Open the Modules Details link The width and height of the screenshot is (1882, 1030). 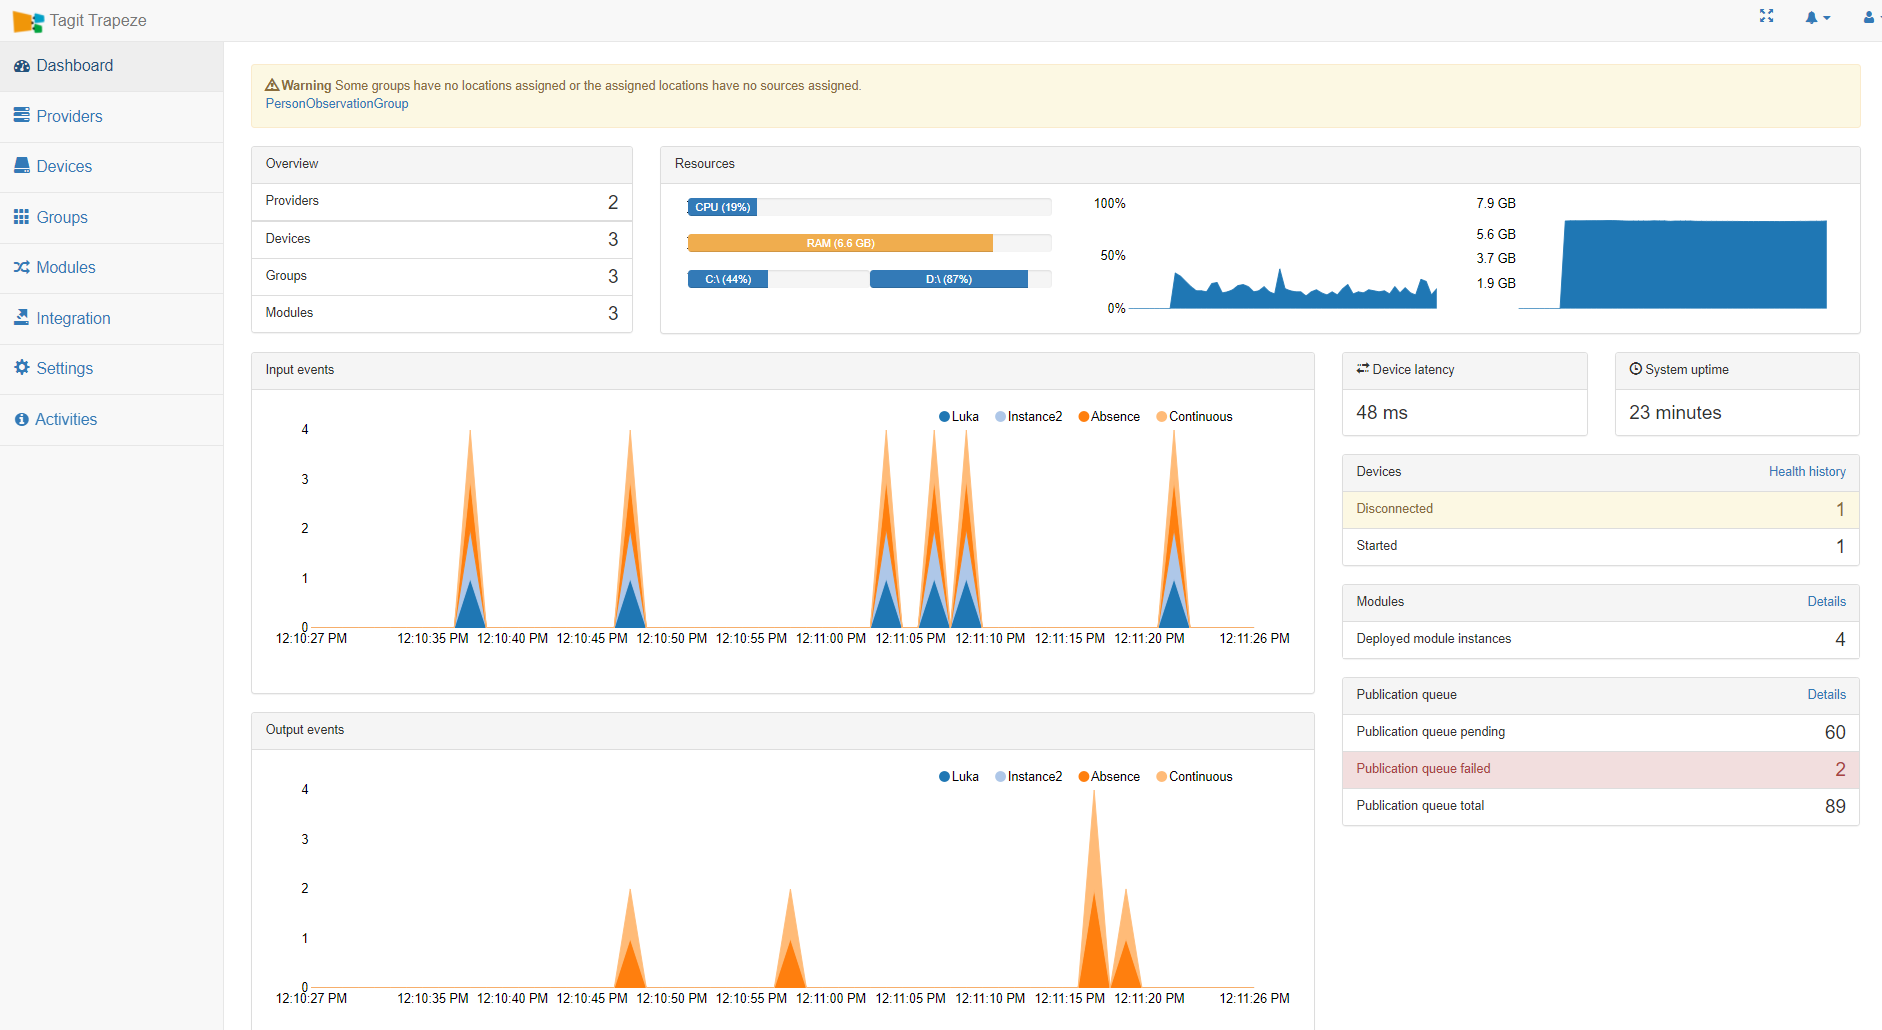(1827, 602)
